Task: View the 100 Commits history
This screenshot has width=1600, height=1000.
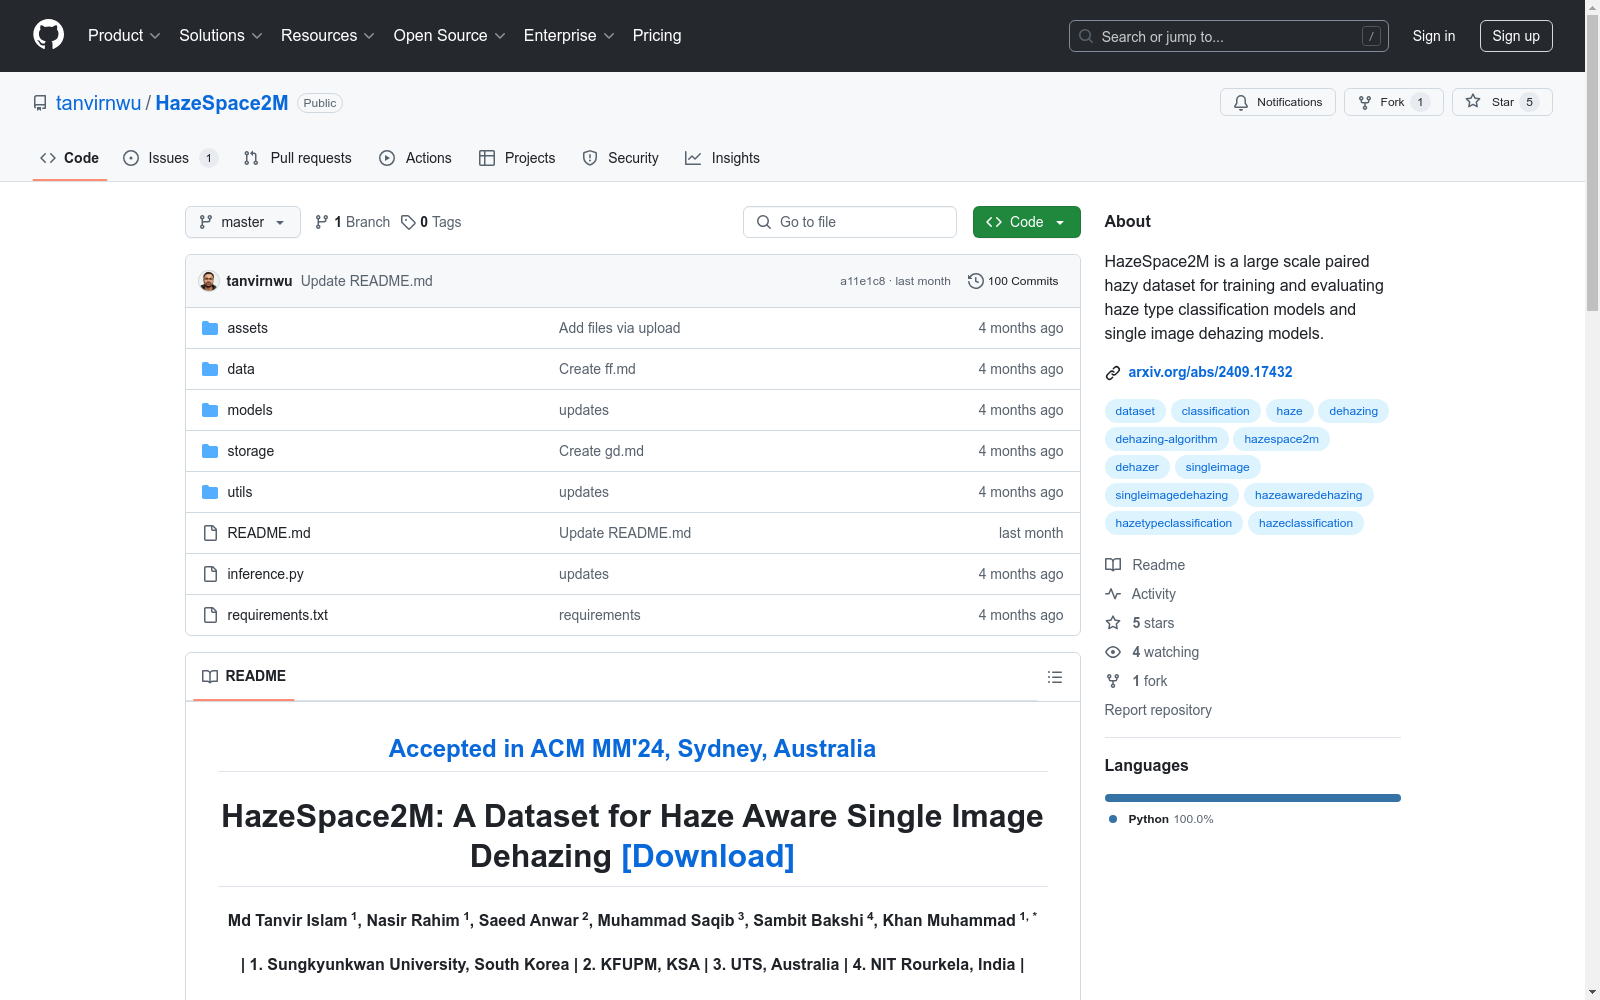Action: tap(1013, 281)
